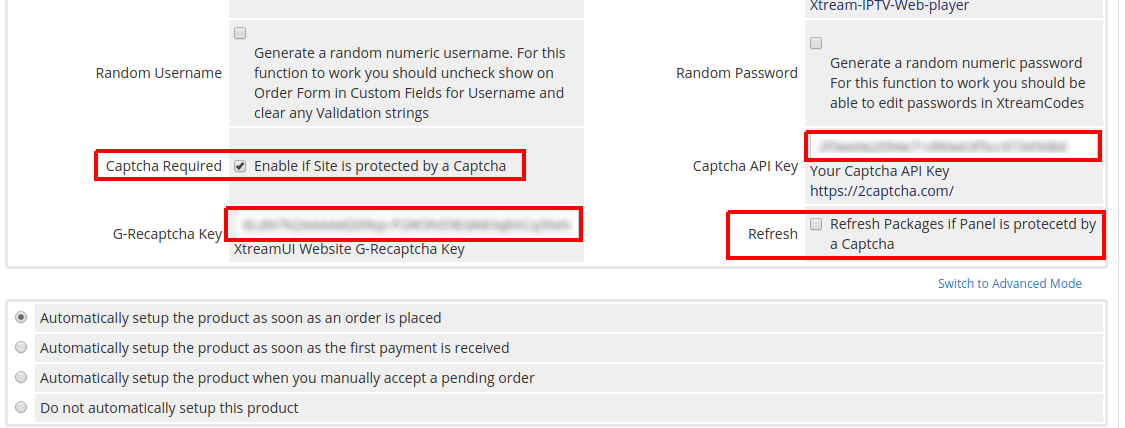
Task: Click the Captcha Required field label
Action: click(164, 166)
